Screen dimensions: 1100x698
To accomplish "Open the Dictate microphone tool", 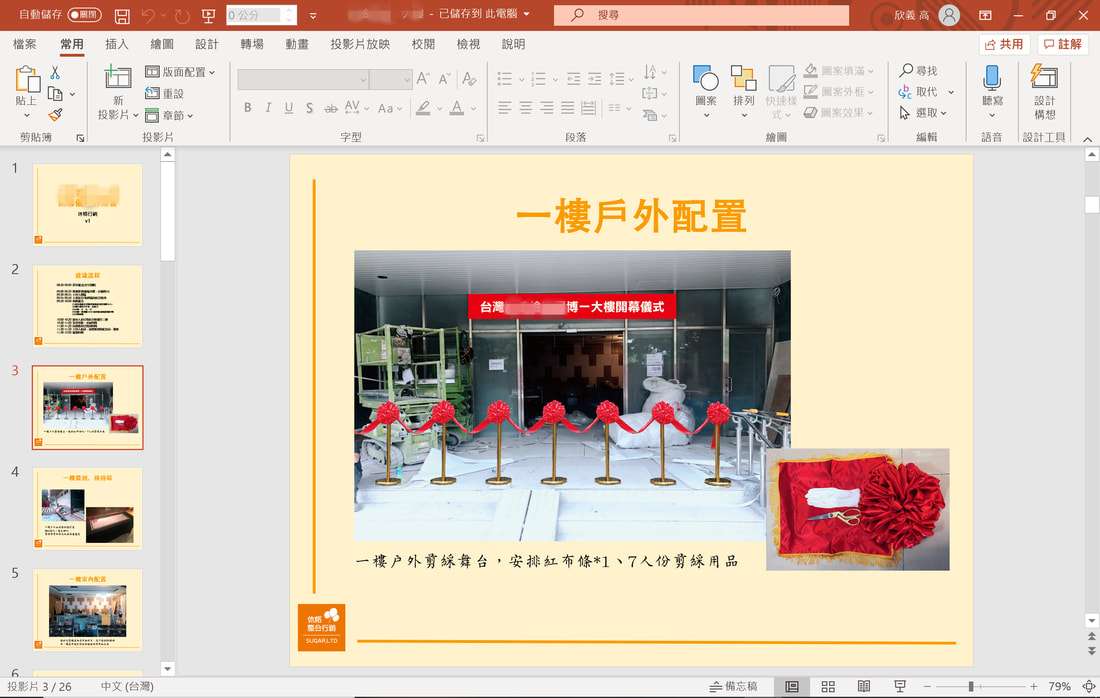I will coord(991,91).
